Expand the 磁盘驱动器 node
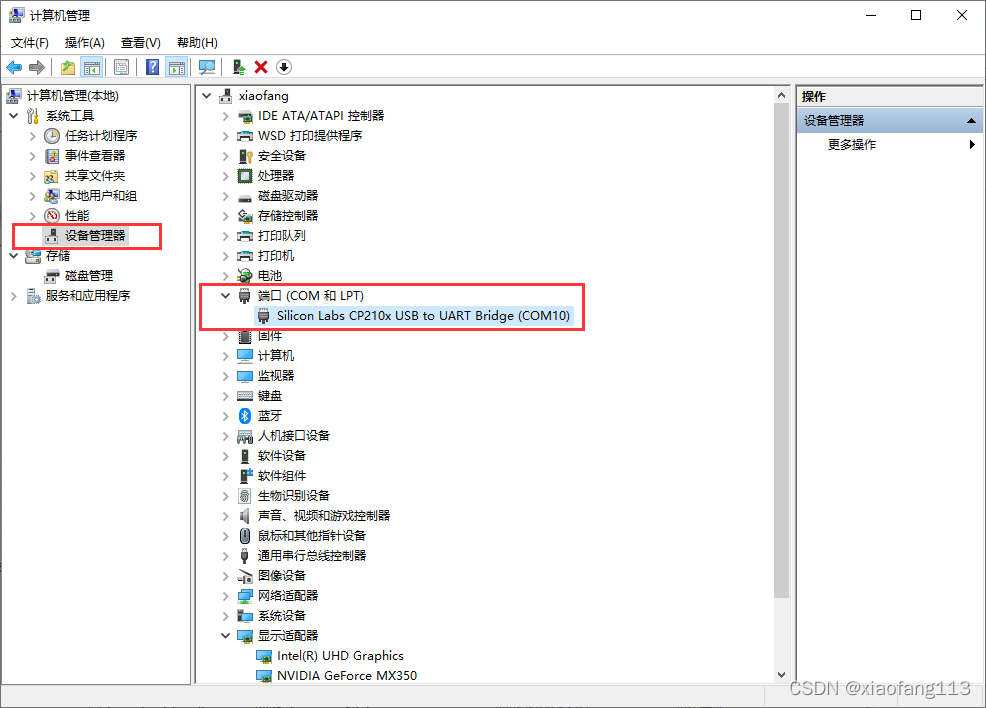986x708 pixels. [x=225, y=196]
